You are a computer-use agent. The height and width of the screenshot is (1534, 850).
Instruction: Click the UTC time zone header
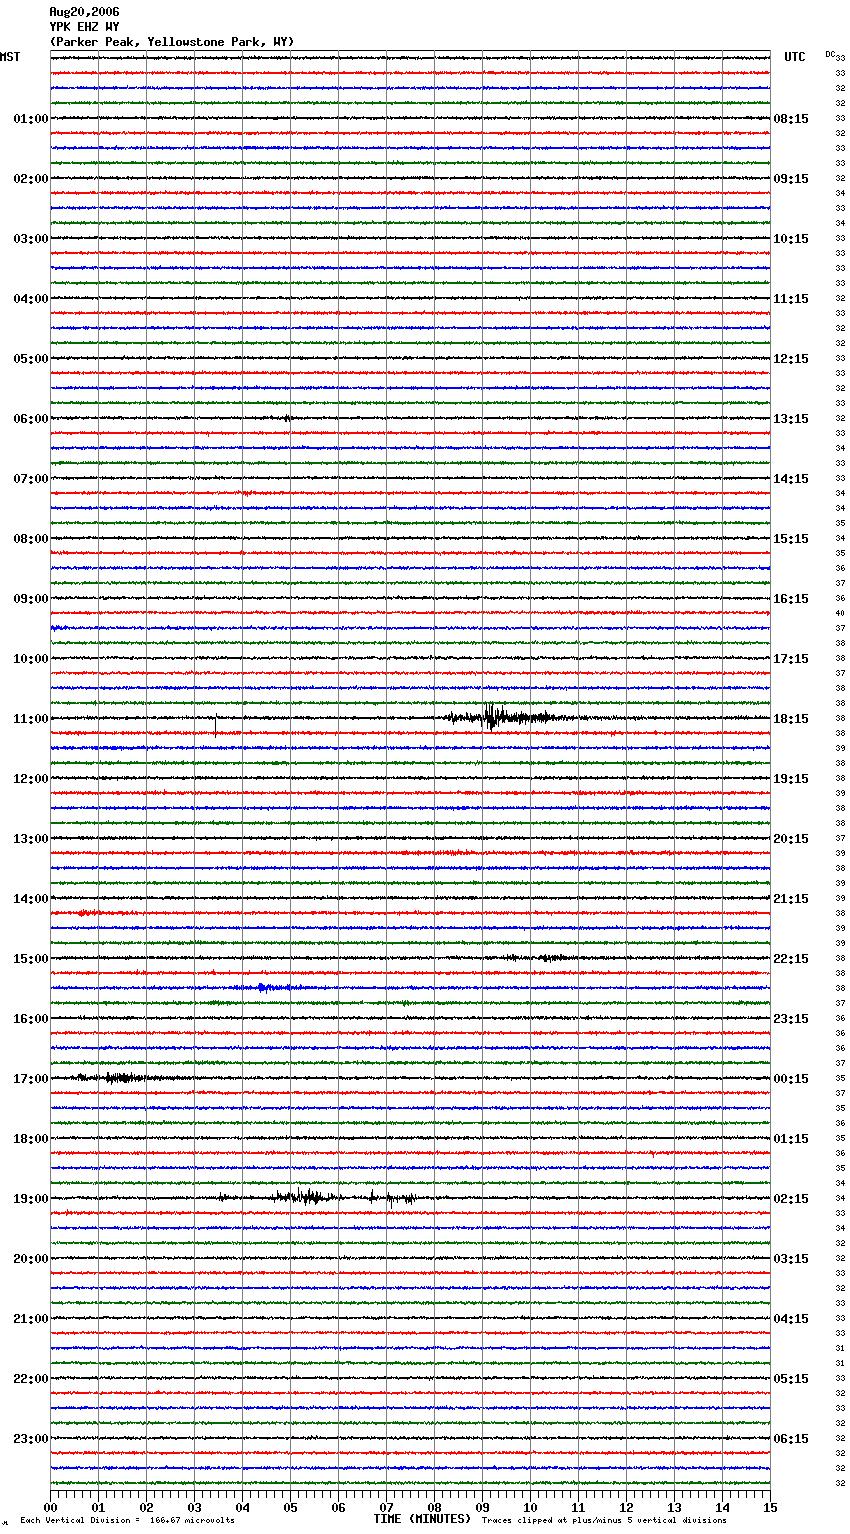click(795, 57)
